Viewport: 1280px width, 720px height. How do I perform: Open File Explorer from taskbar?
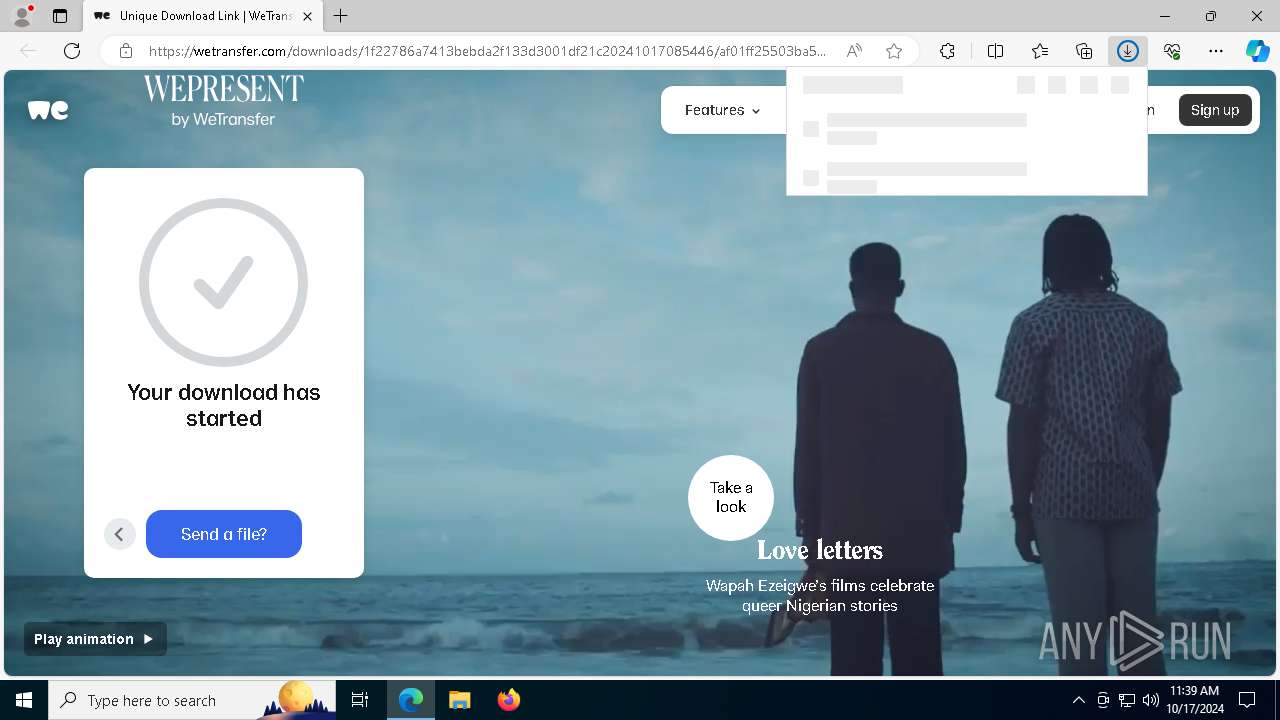coord(459,700)
